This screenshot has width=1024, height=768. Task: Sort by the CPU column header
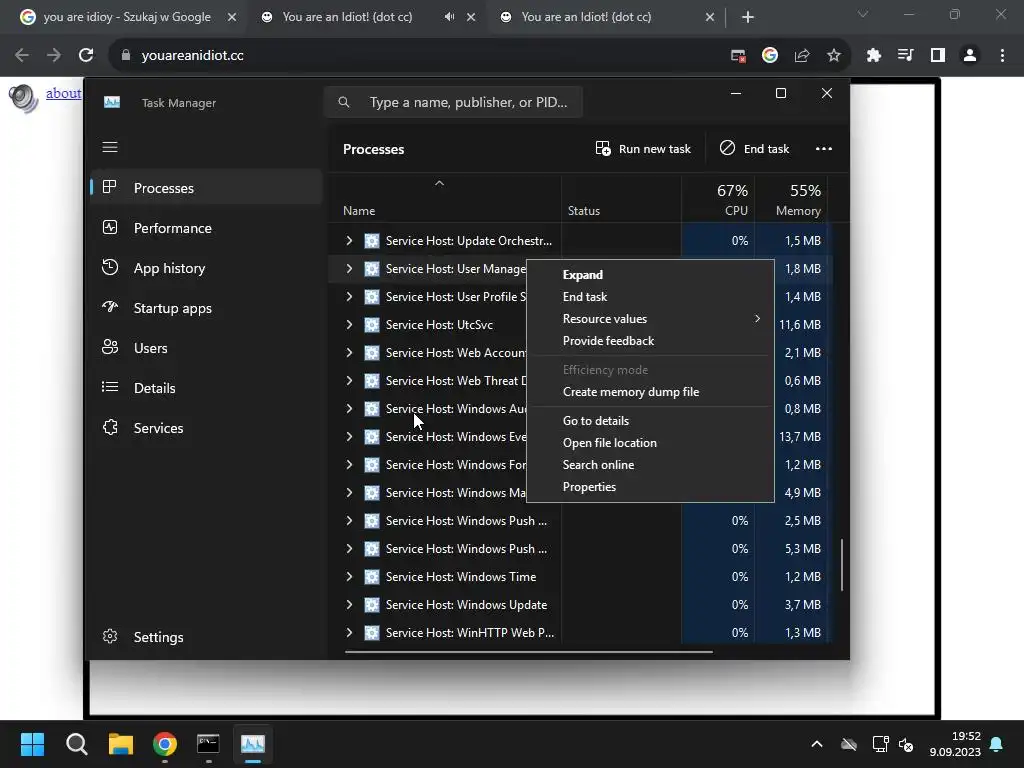(x=718, y=199)
